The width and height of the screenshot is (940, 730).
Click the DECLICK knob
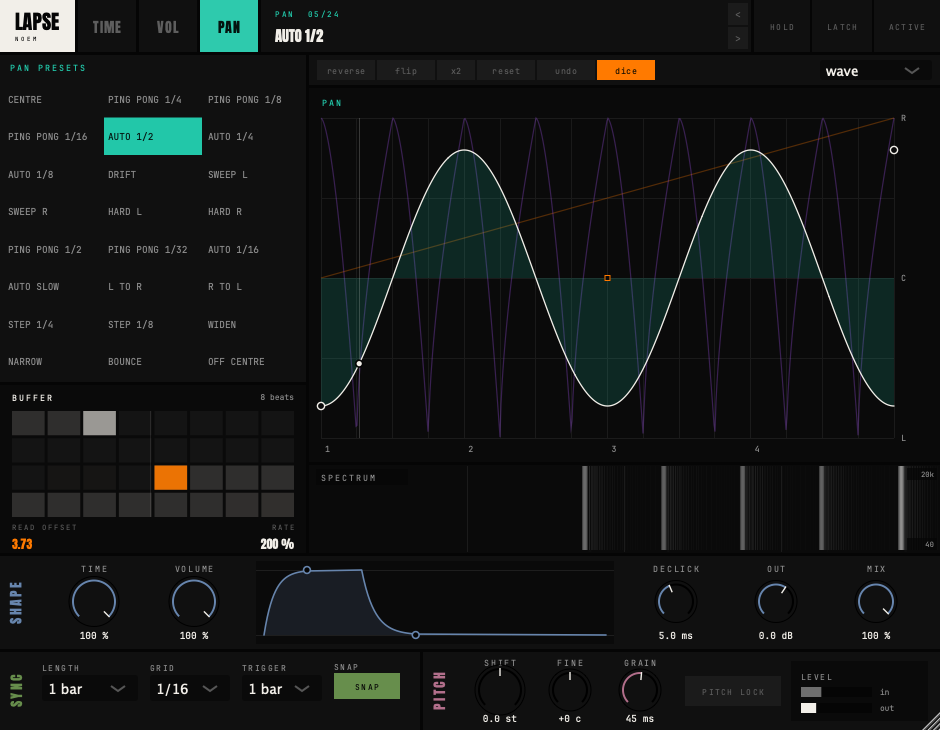pyautogui.click(x=676, y=602)
